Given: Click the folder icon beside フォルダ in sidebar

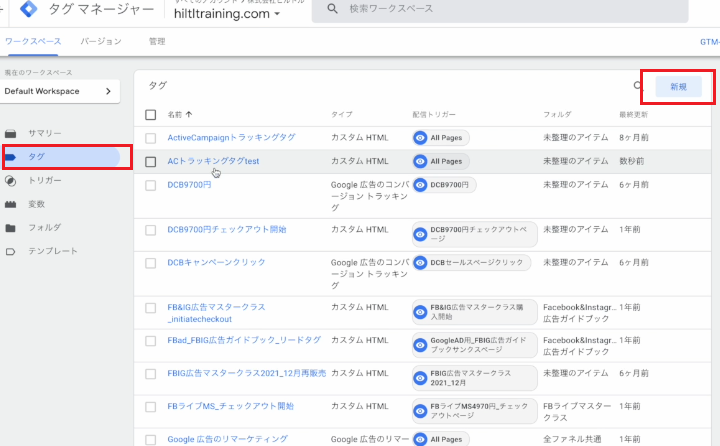Looking at the screenshot, I should pyautogui.click(x=11, y=228).
